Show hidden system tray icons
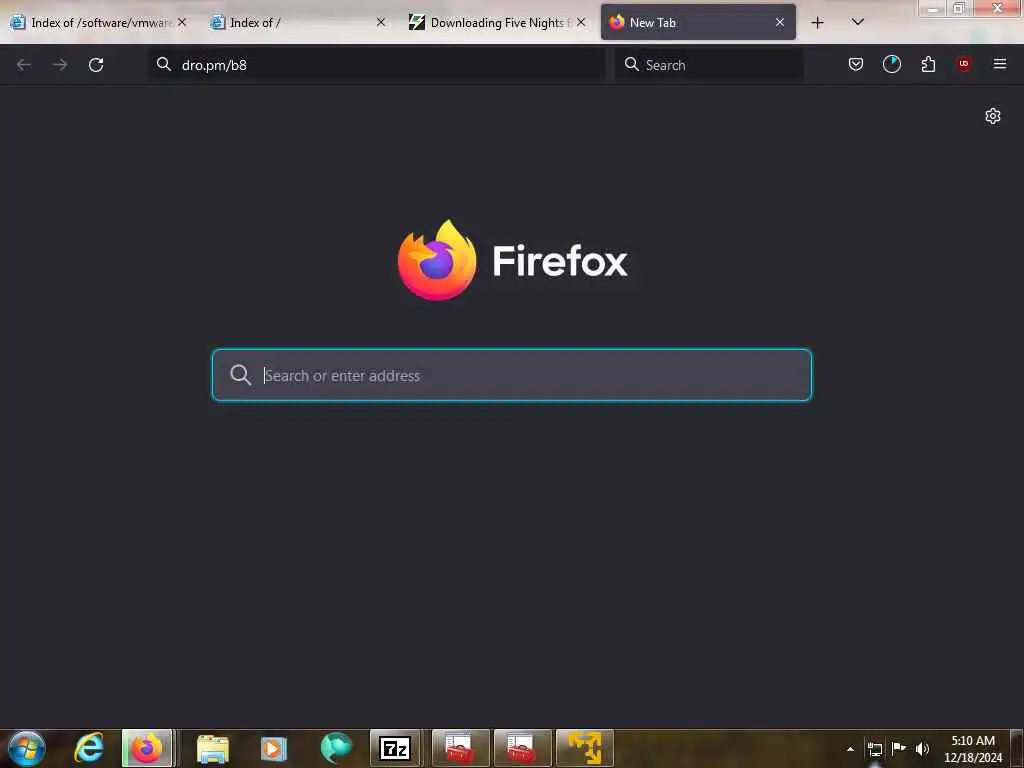 [x=850, y=749]
